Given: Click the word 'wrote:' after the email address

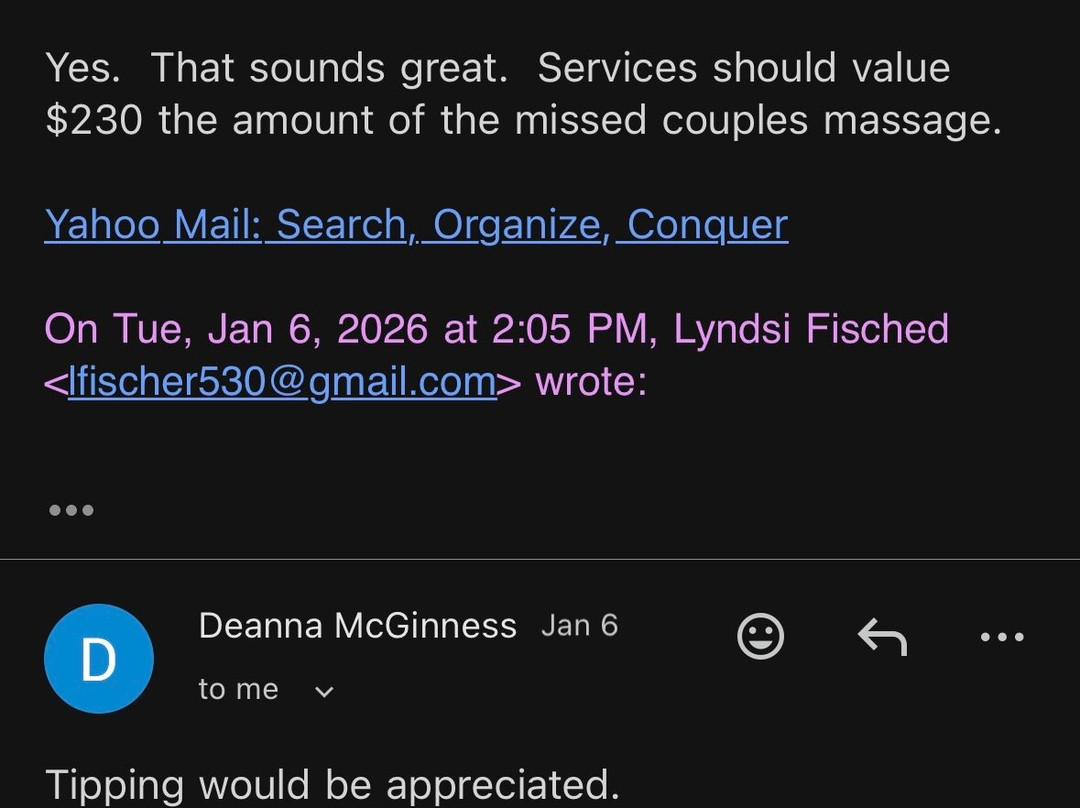Looking at the screenshot, I should pos(591,382).
